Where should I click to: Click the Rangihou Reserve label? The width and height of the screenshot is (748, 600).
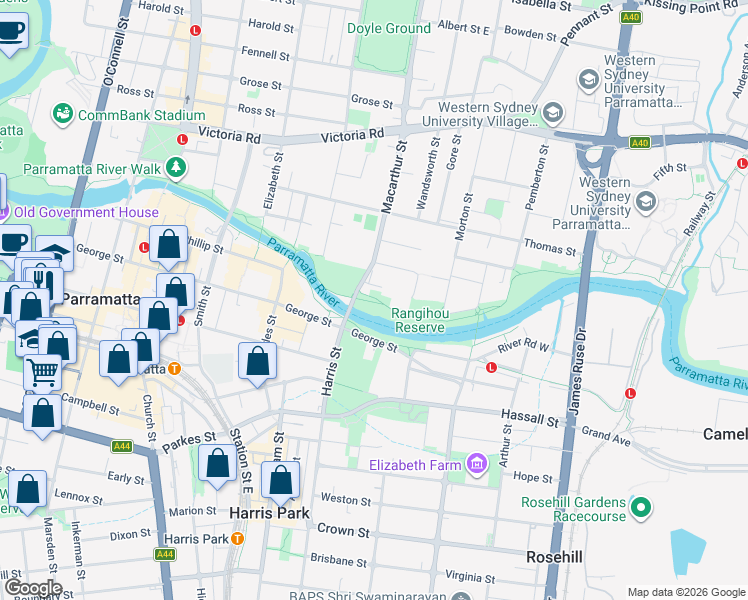point(420,321)
